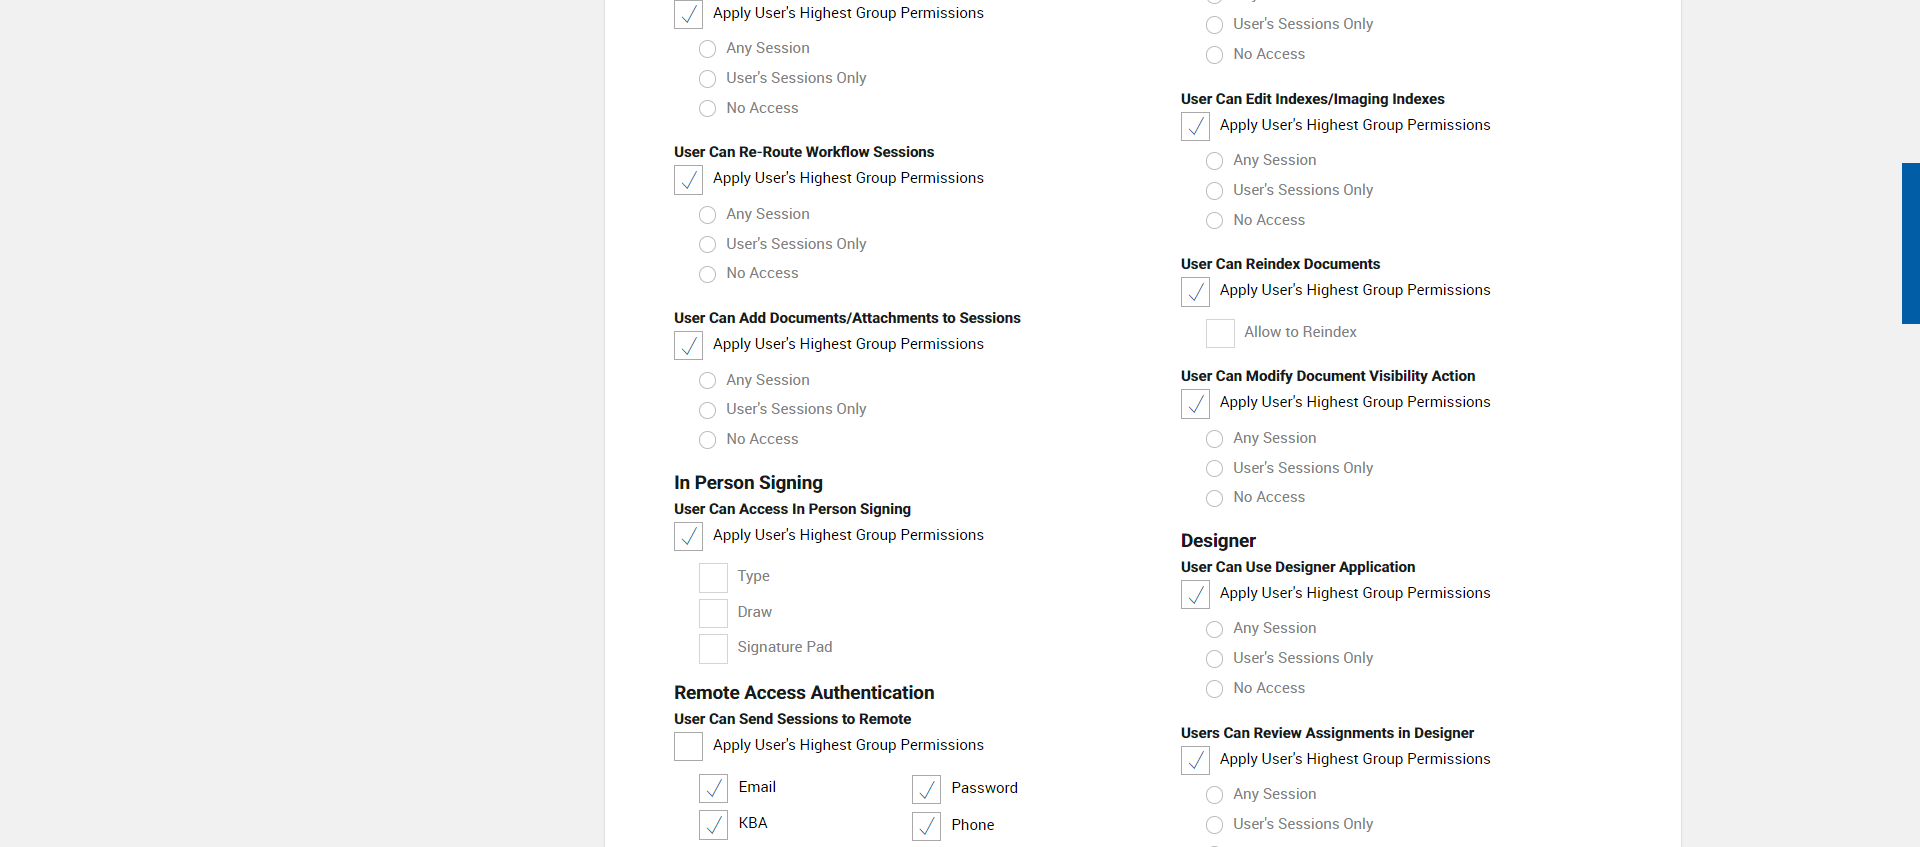The image size is (1920, 847).
Task: Uncheck the Email authentication checkbox
Action: click(713, 789)
